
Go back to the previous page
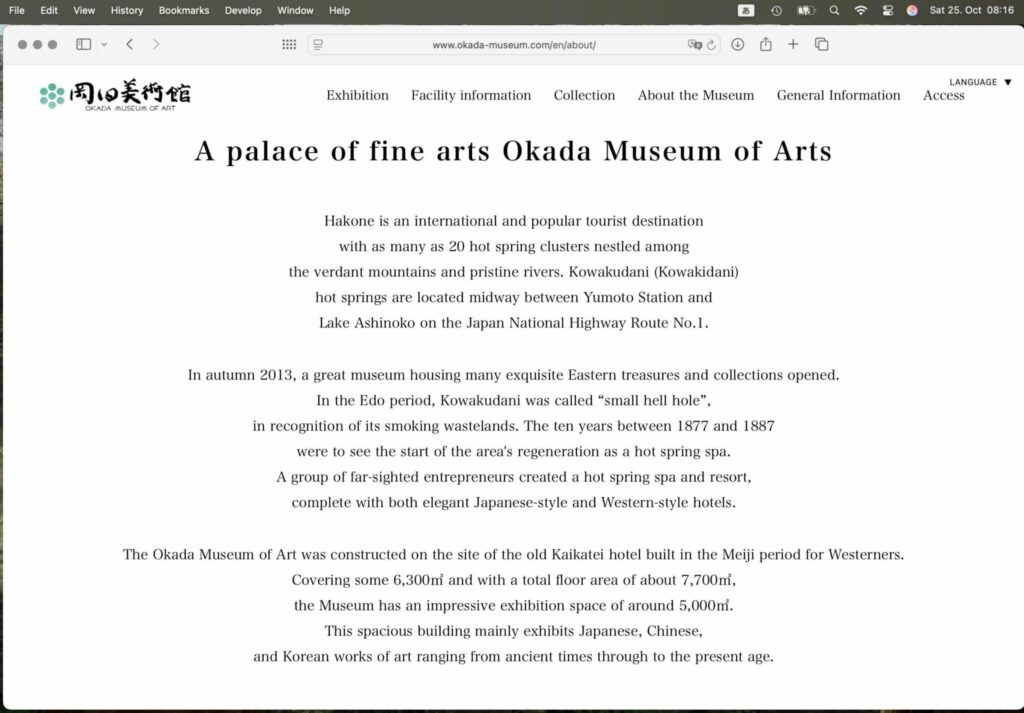[x=130, y=44]
